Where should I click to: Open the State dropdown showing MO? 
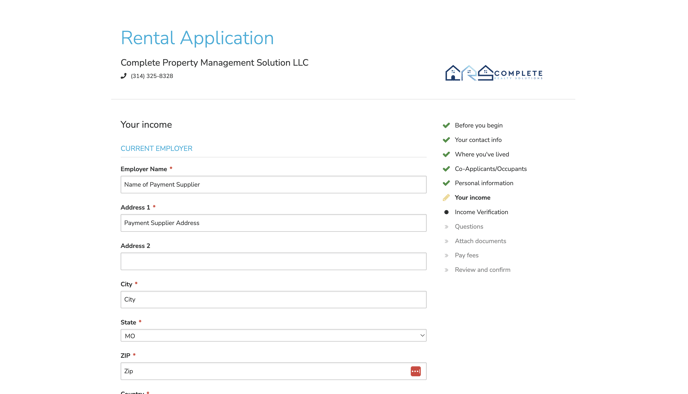coord(273,336)
